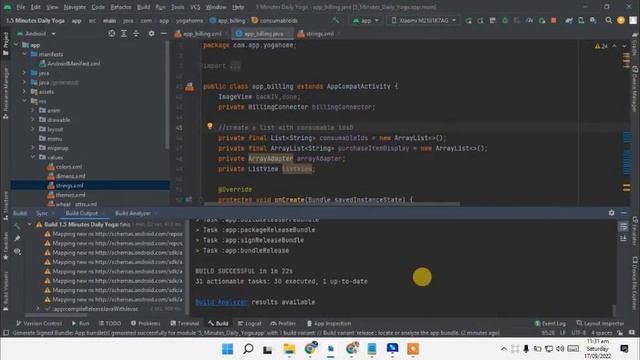Click consumableIds breadcrumb
The width and height of the screenshot is (640, 360).
point(275,20)
